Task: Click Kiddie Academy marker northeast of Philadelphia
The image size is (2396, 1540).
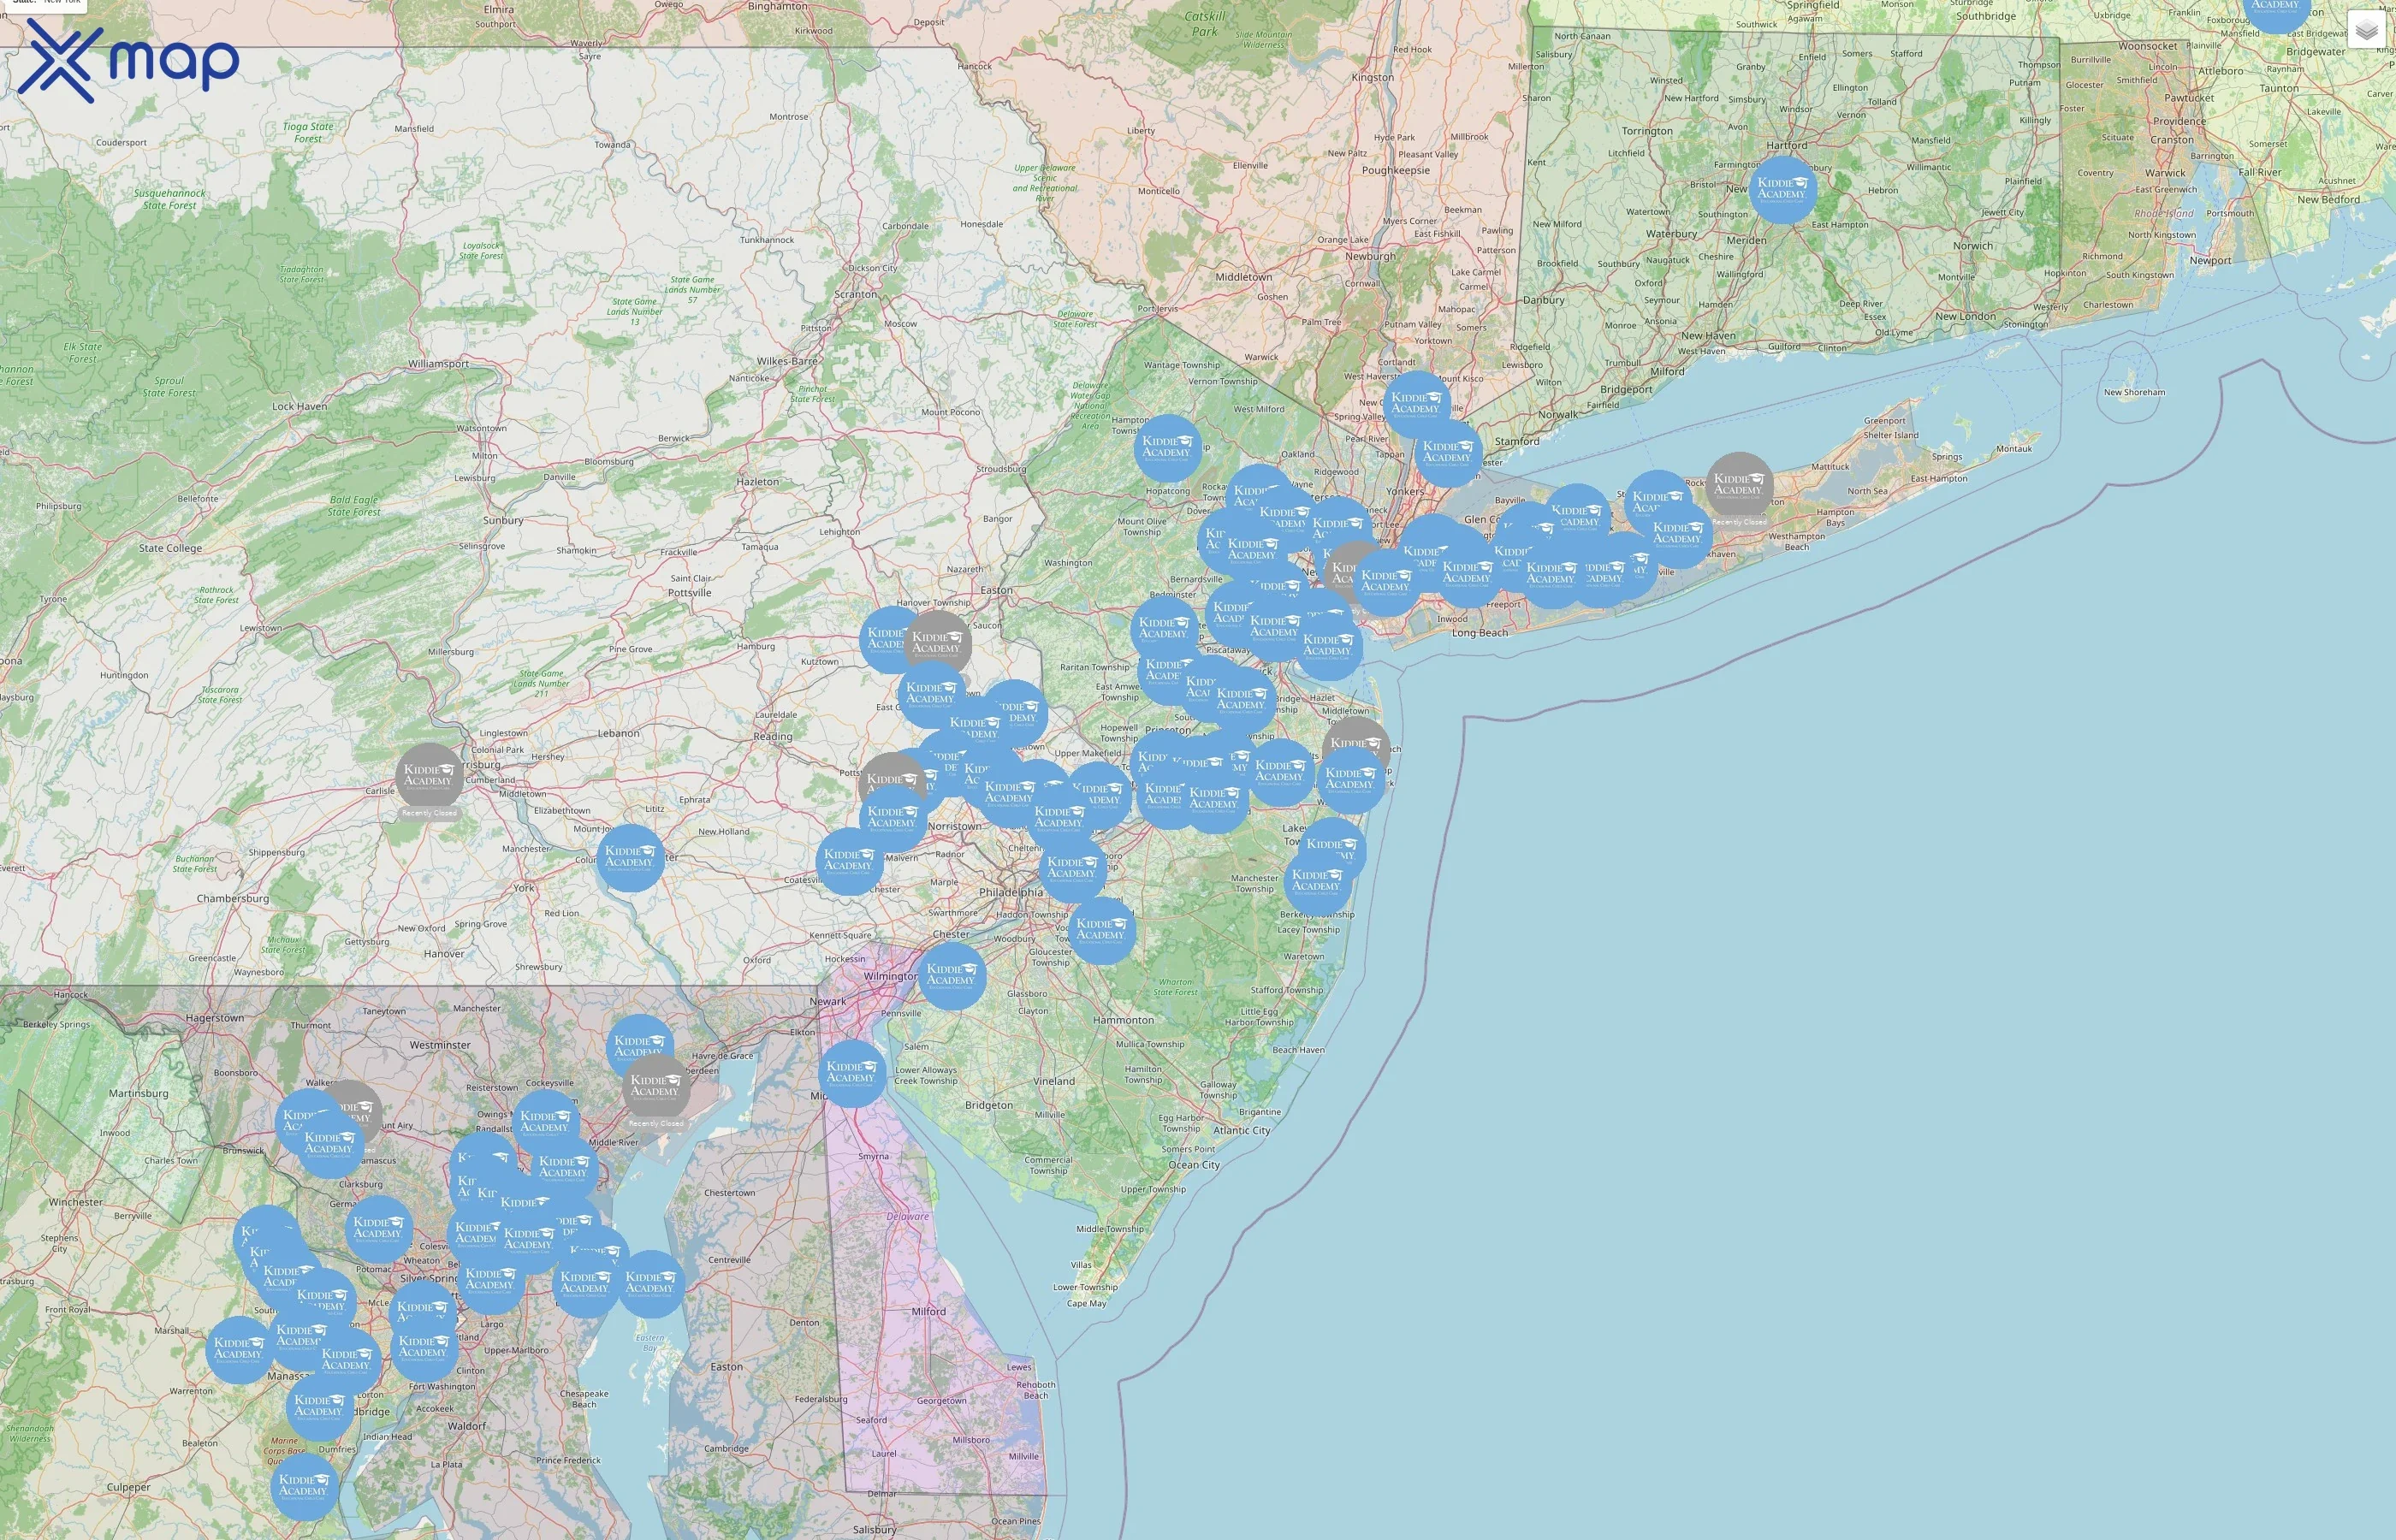Action: pos(1072,868)
